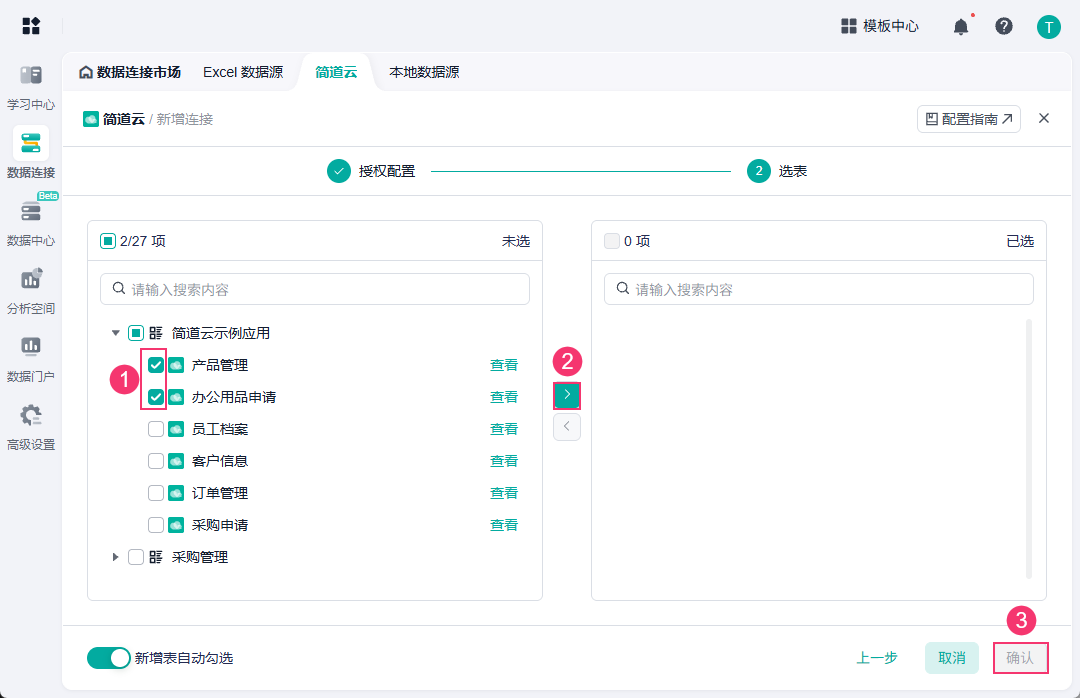Switch to 本地数据源 tab
This screenshot has height=698, width=1080.
(x=424, y=72)
